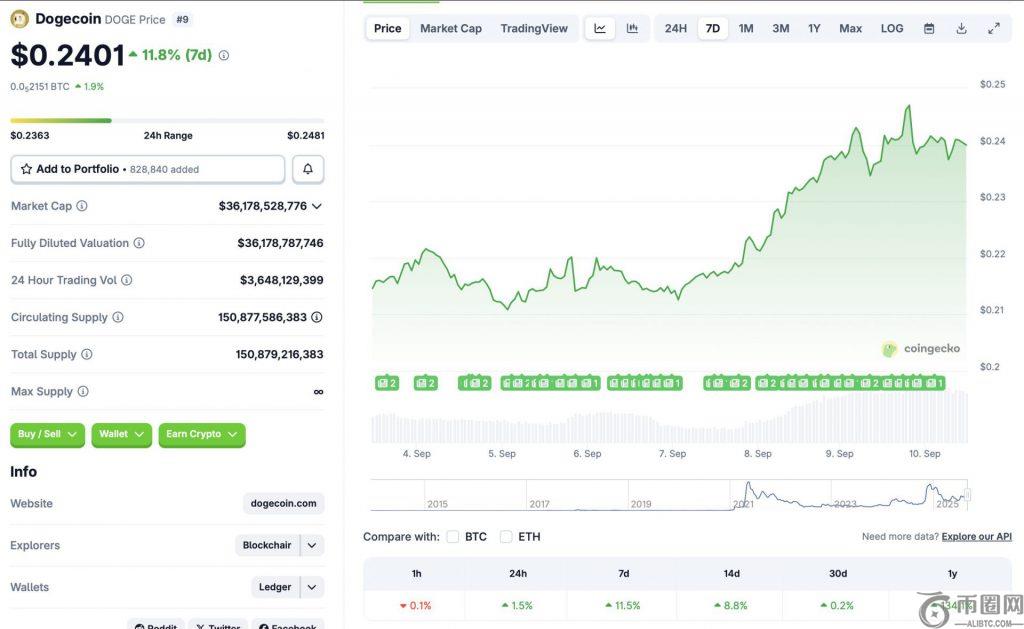Click Add to Portfolio button

click(x=147, y=169)
